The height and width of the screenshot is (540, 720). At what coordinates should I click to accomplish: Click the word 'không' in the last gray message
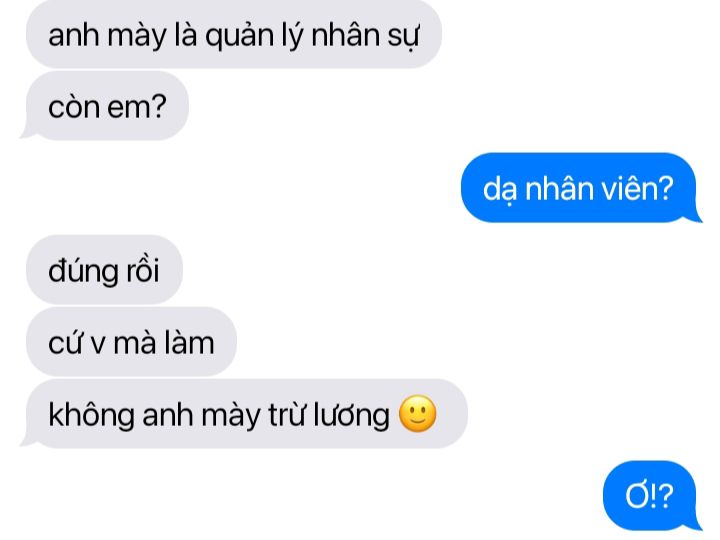[x=91, y=416]
